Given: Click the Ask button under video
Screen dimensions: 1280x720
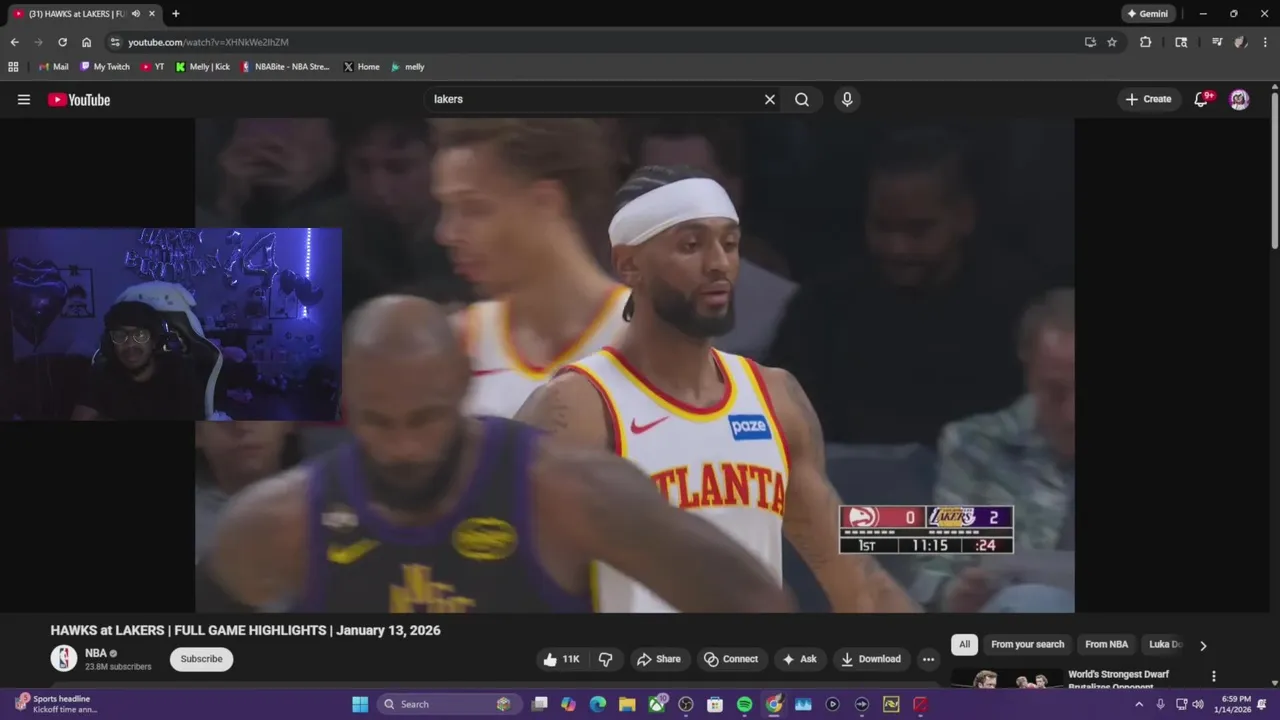Looking at the screenshot, I should (799, 659).
